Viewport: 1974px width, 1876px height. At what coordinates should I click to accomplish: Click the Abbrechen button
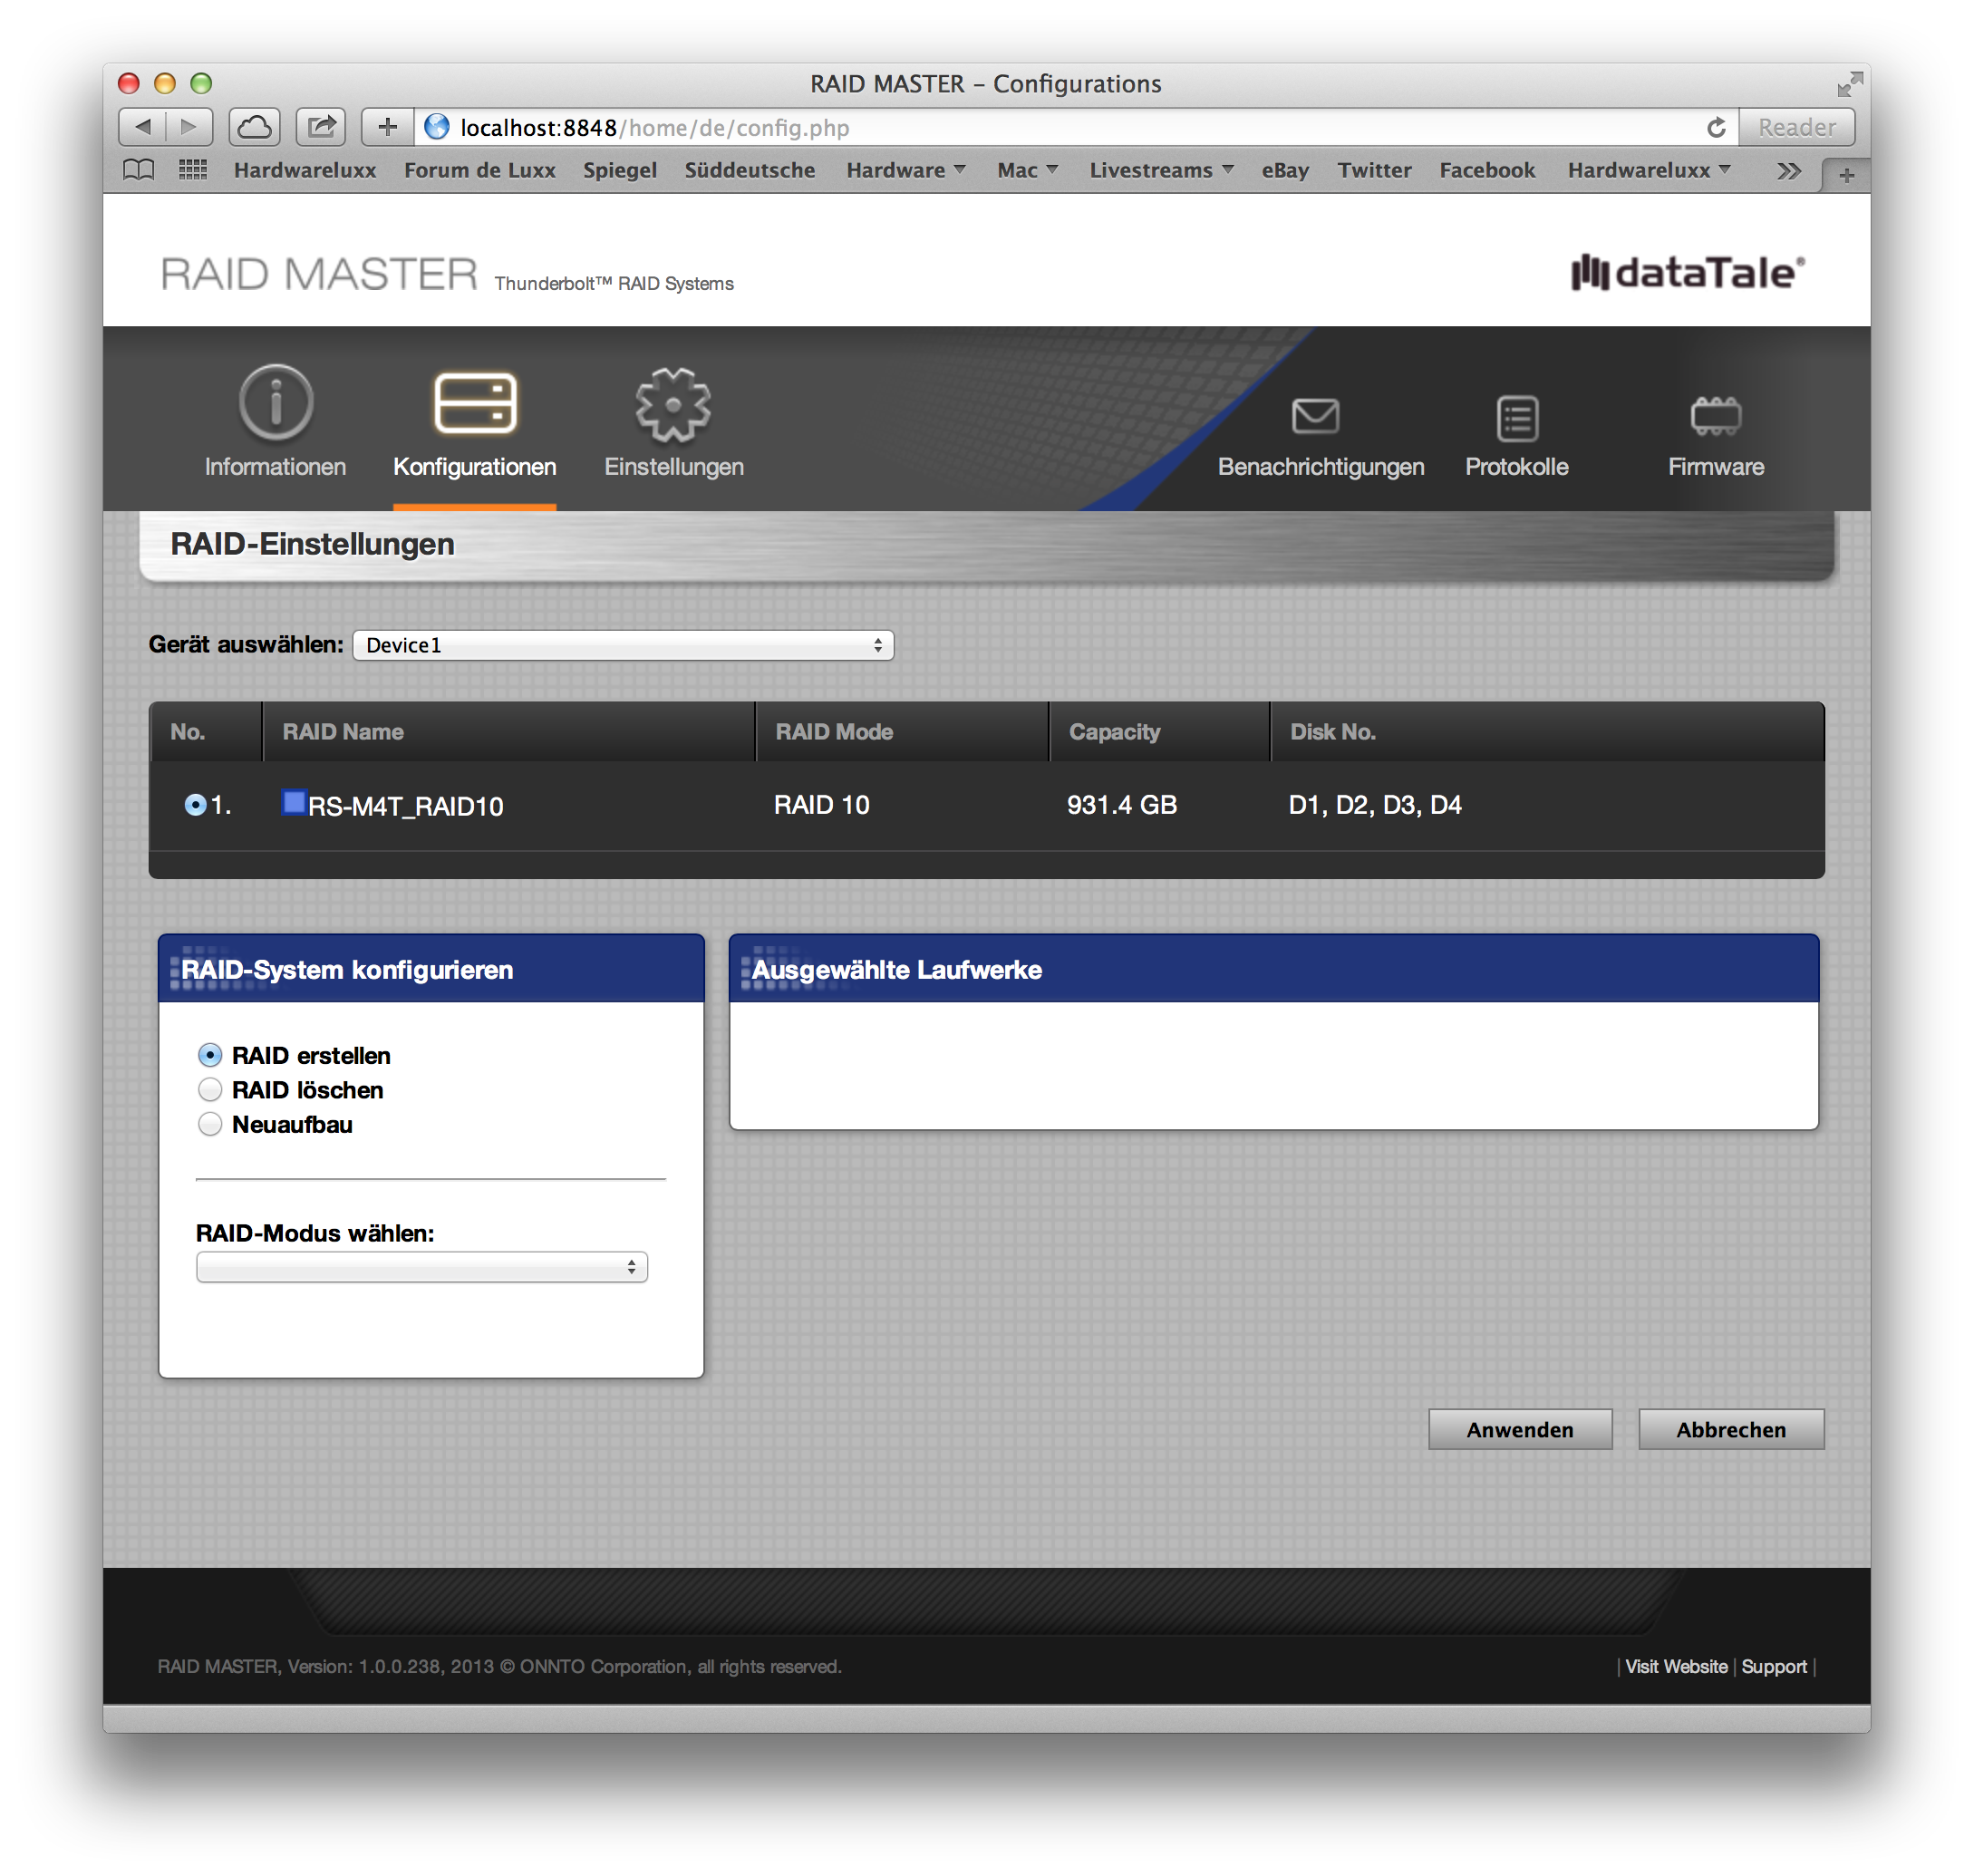pos(1731,1429)
